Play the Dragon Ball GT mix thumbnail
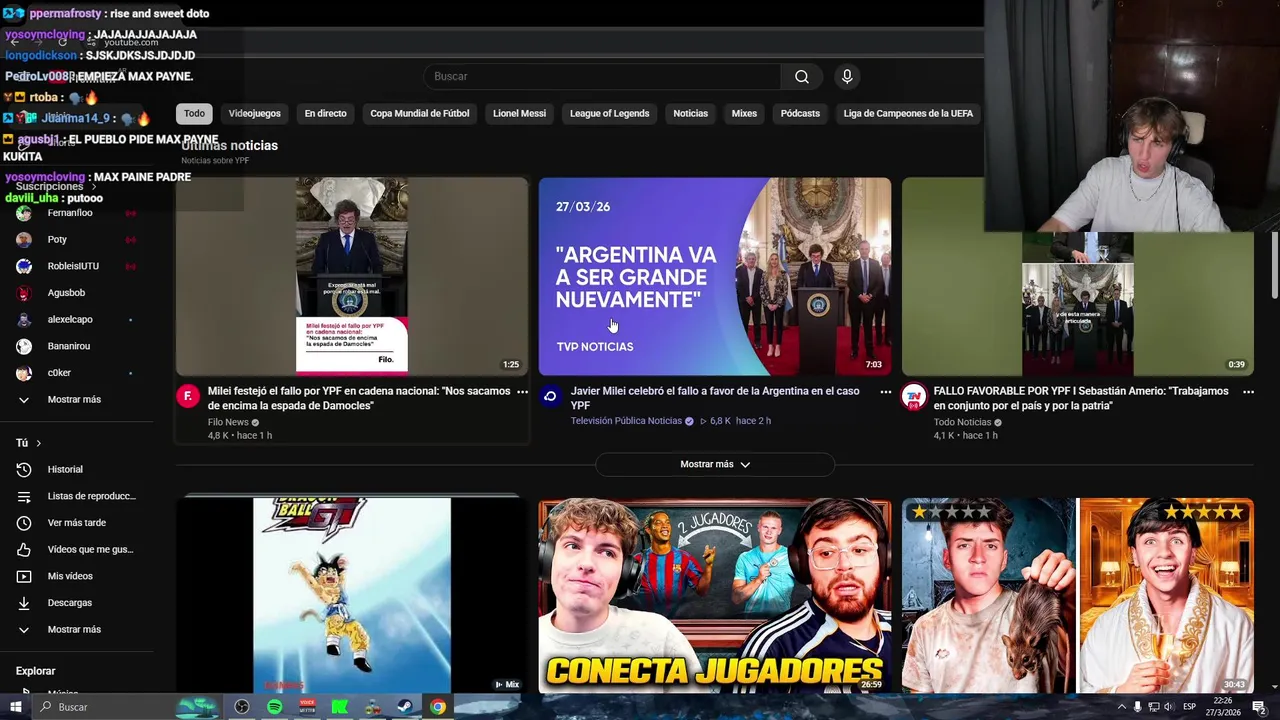1280x720 pixels. [x=352, y=595]
